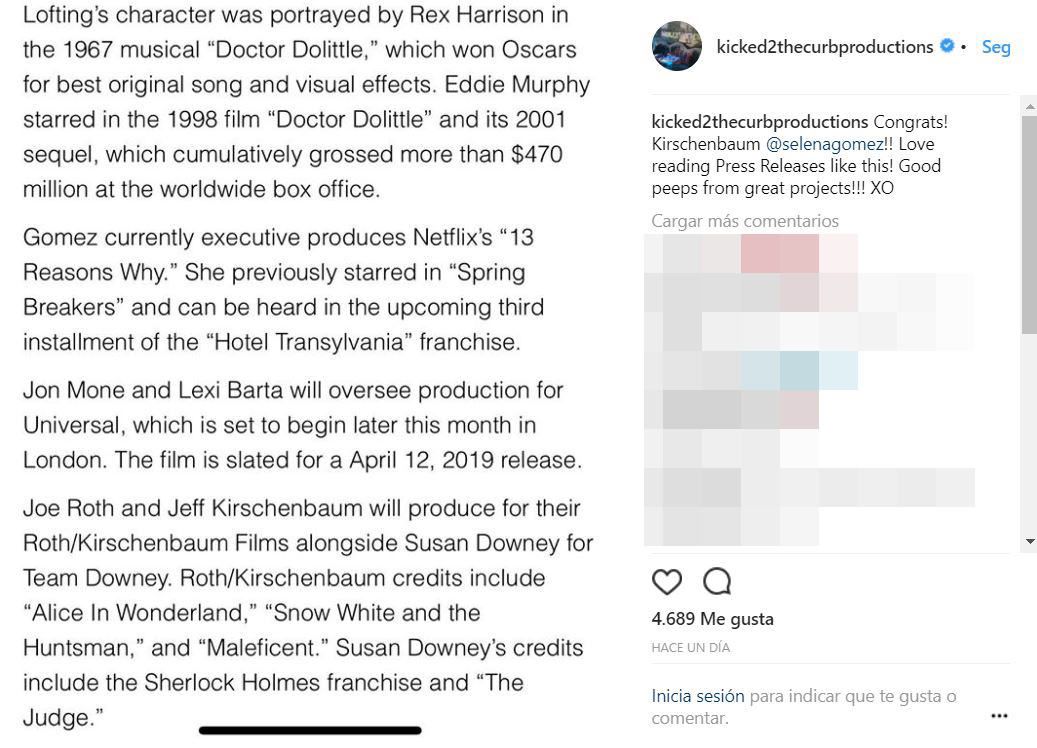The height and width of the screenshot is (748, 1037).
Task: Click the comments scrollbar up arrow
Action: coord(1029,104)
